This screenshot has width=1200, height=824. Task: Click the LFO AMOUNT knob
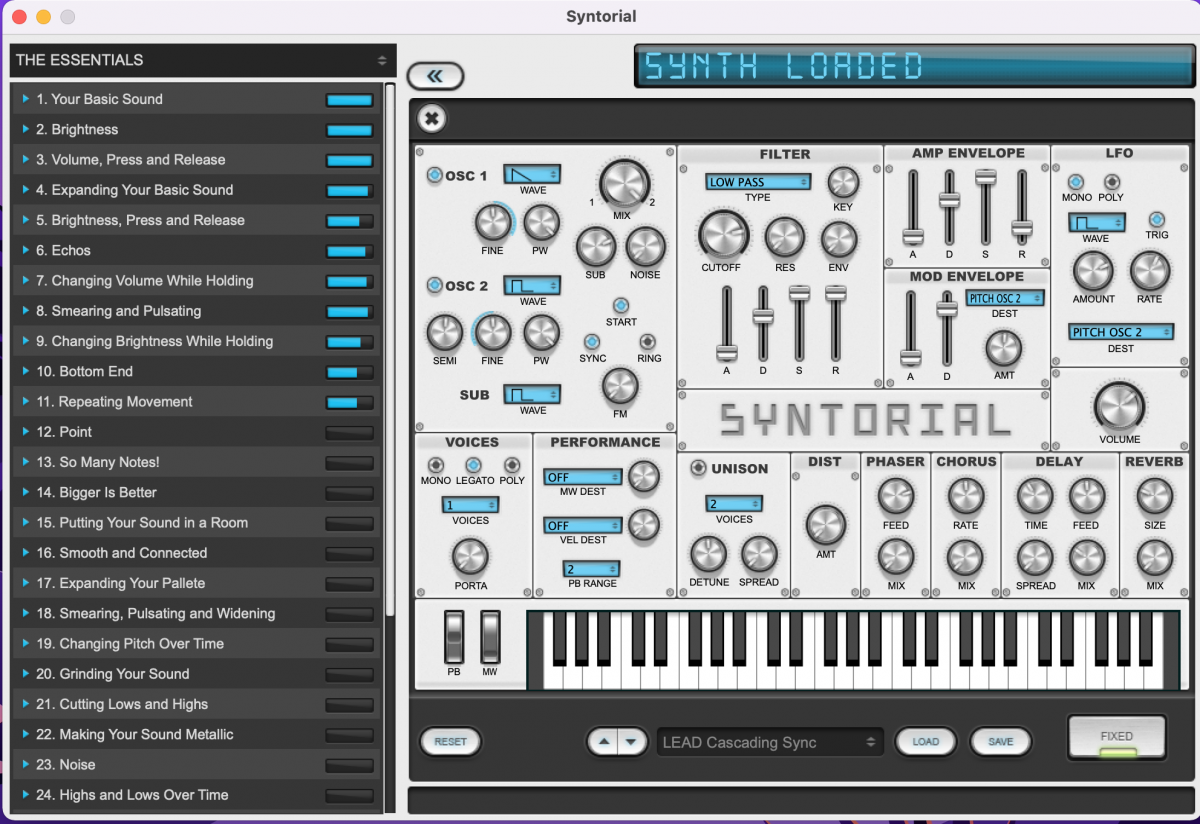1093,271
